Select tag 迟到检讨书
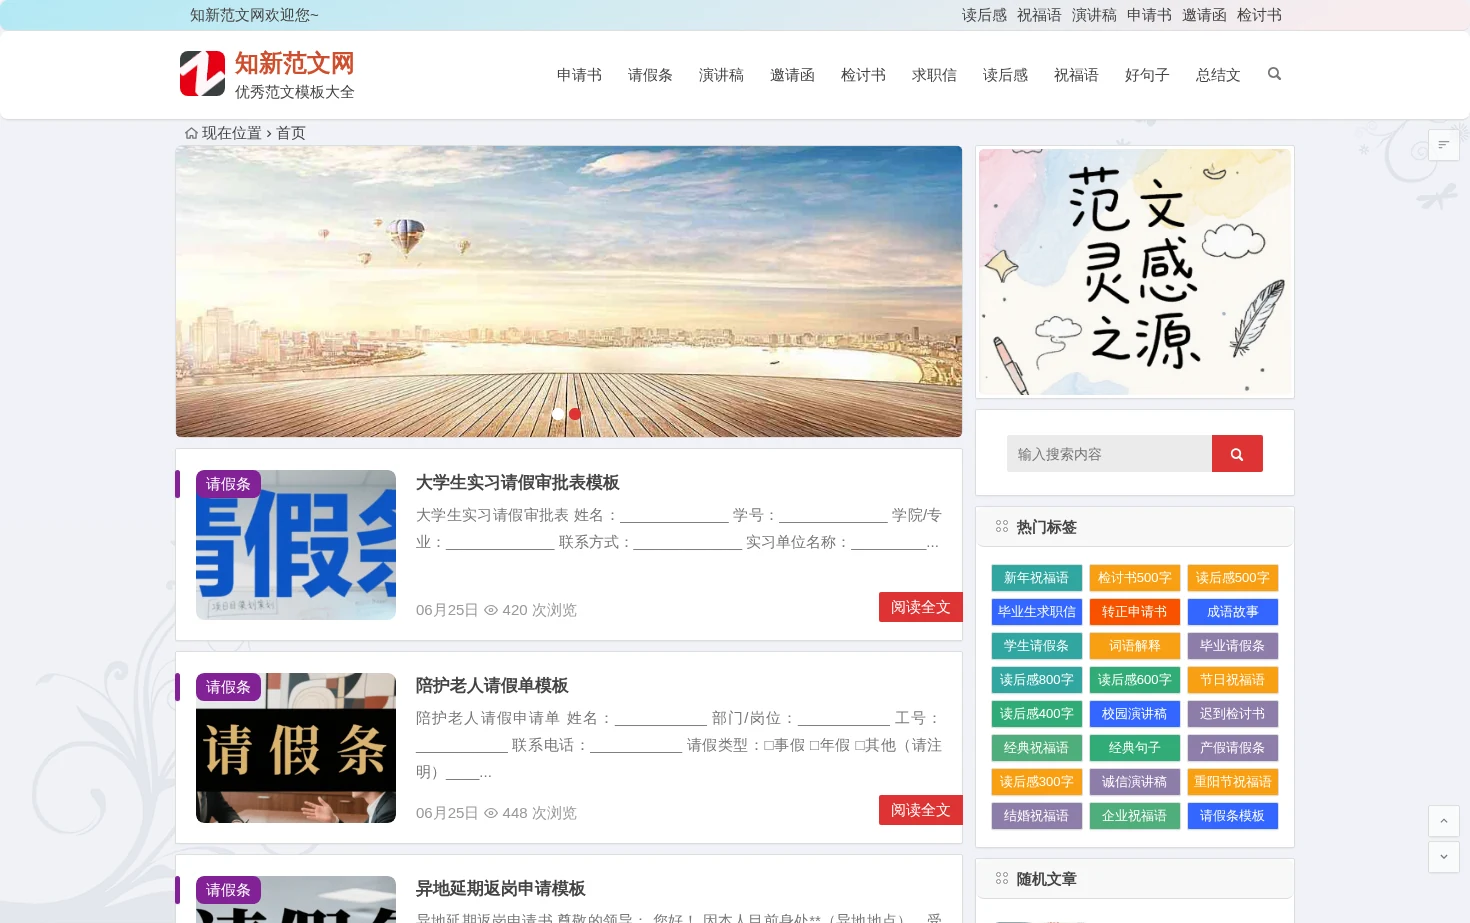 [1232, 714]
